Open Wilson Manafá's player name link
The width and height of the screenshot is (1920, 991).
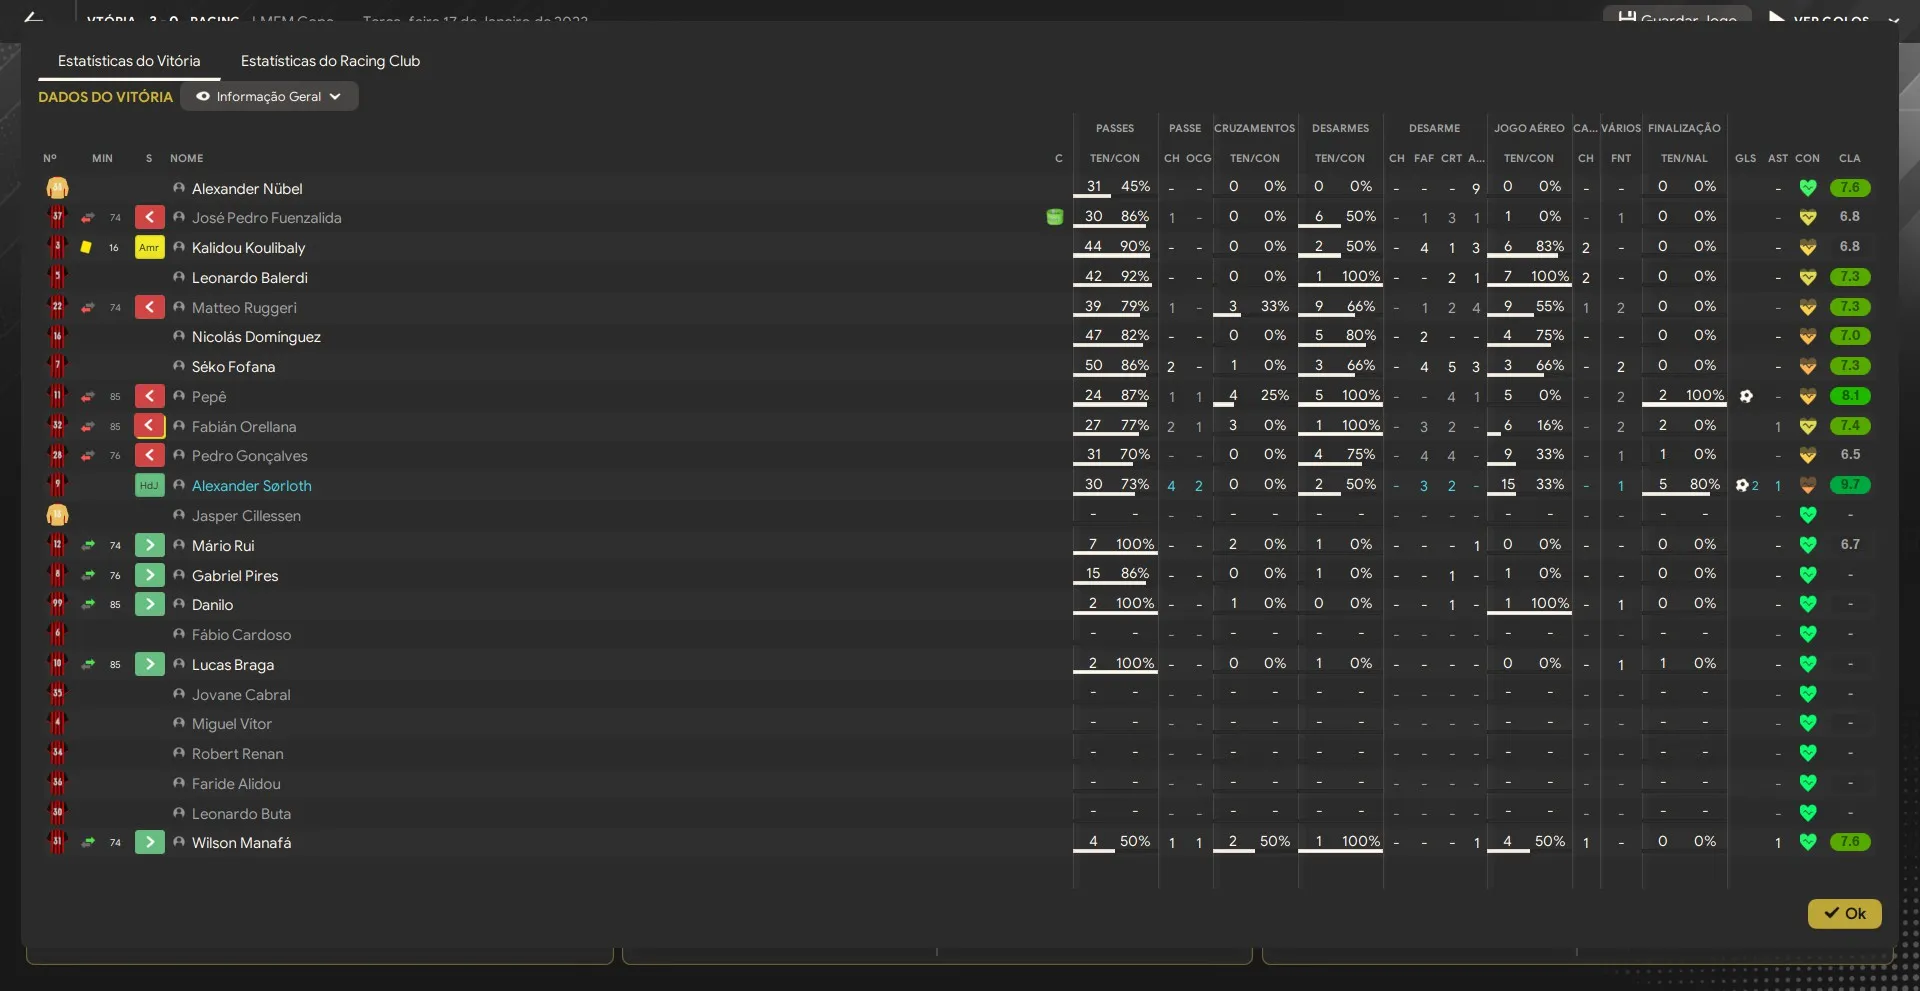click(241, 843)
